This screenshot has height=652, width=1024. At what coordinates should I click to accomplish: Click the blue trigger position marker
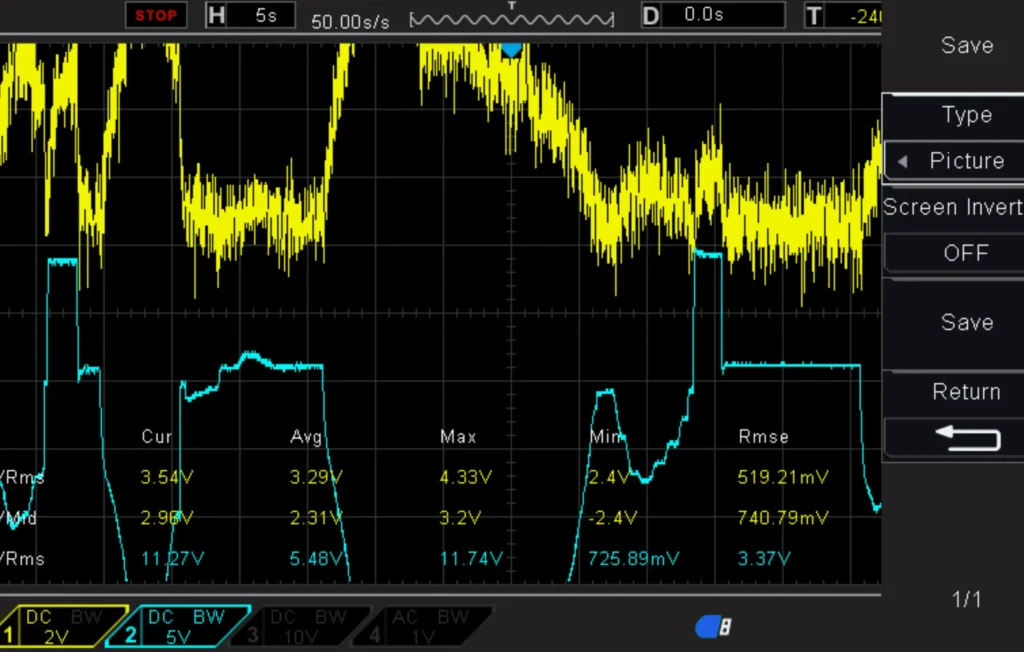[x=511, y=49]
